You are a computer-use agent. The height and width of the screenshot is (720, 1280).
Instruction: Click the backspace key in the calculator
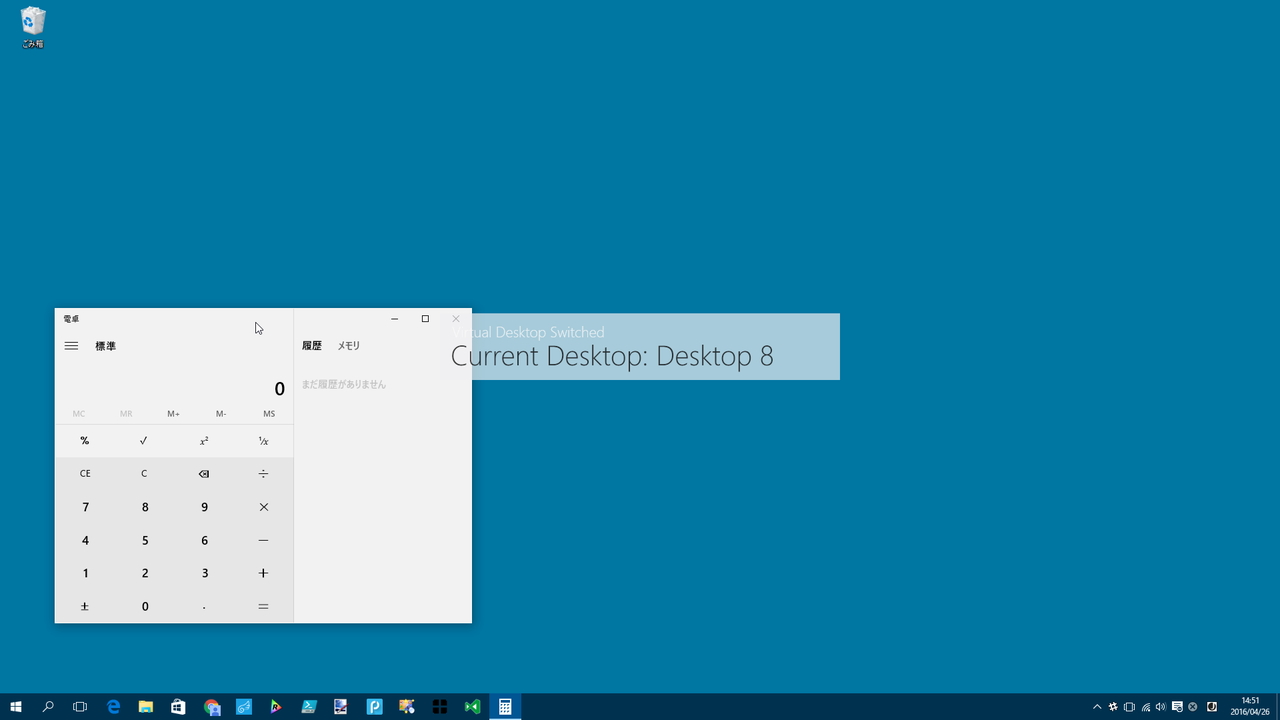click(204, 474)
